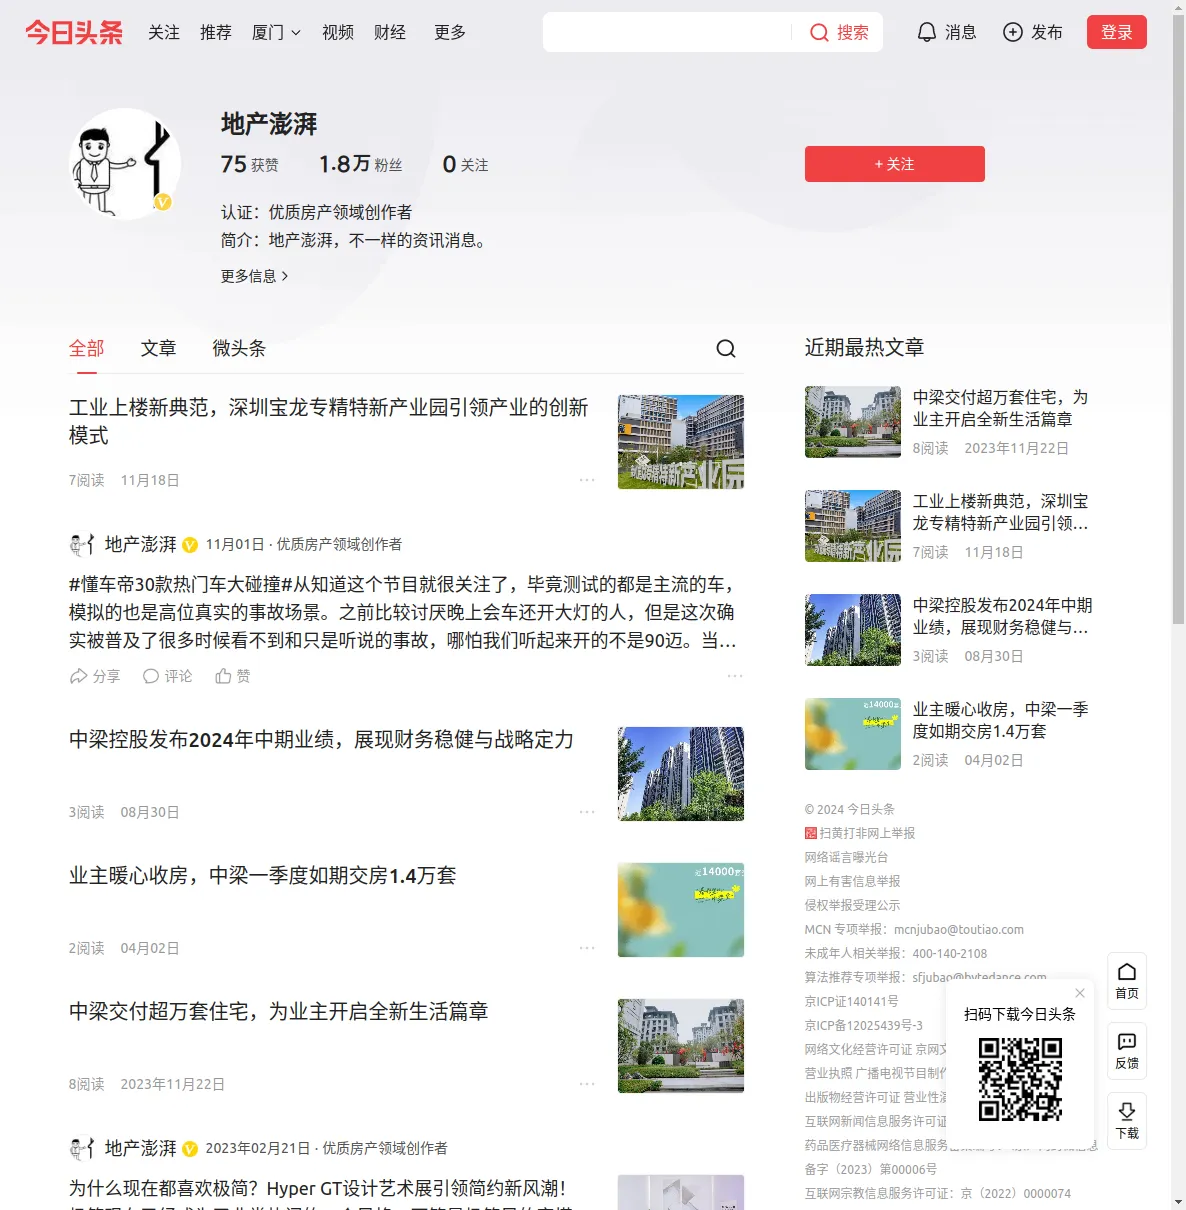This screenshot has width=1186, height=1210.
Task: Click the 1.8万 粉丝 follower count
Action: coord(360,164)
